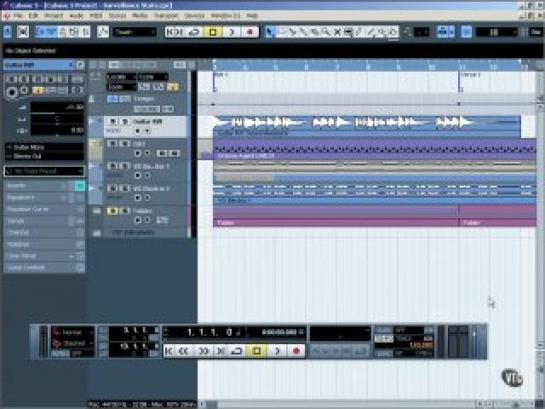Adjust the Inspector volume fader value

point(57,107)
